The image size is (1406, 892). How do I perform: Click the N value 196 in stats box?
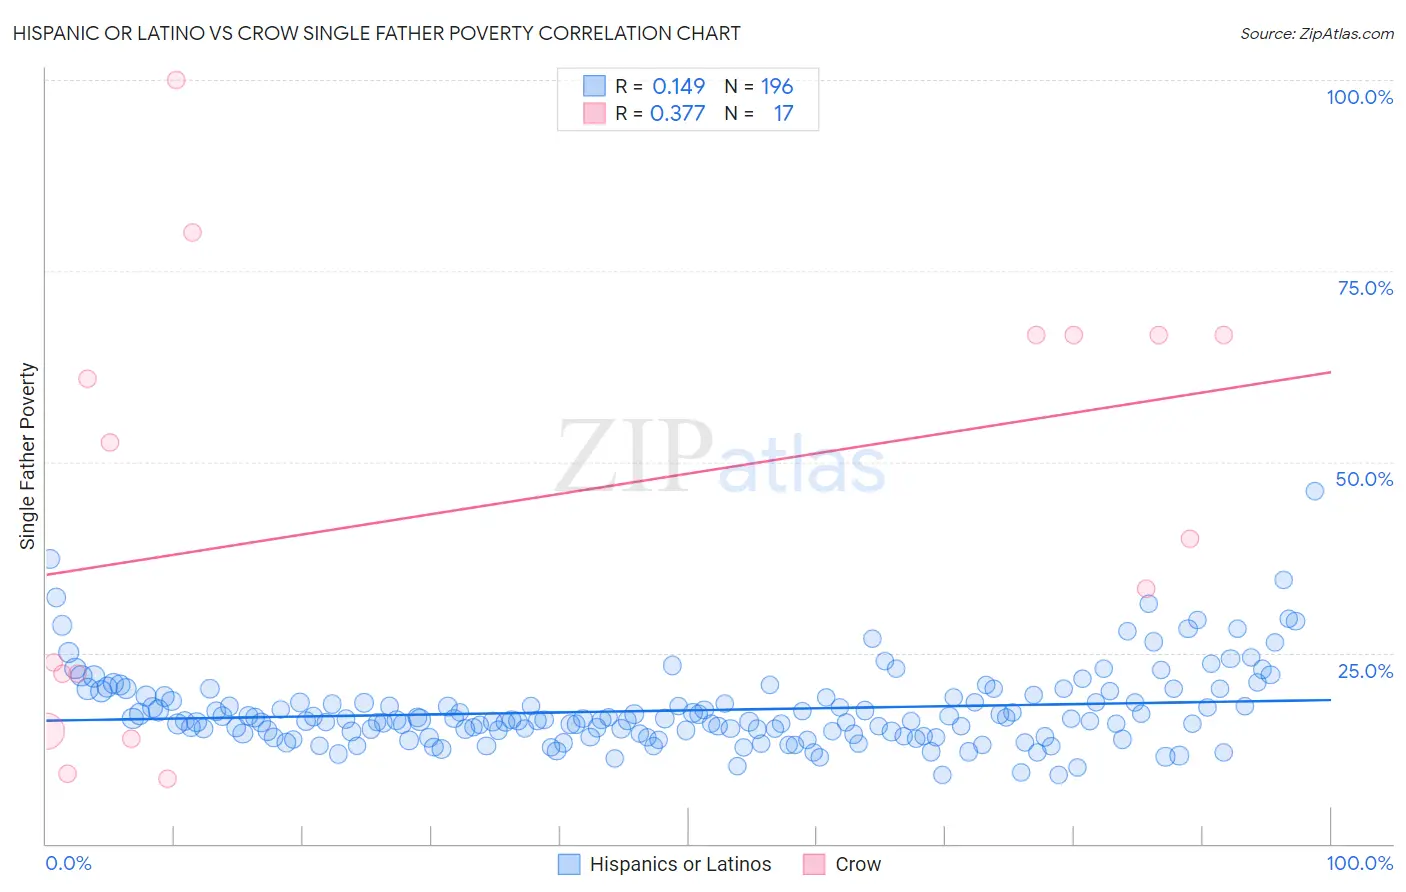pos(777,86)
